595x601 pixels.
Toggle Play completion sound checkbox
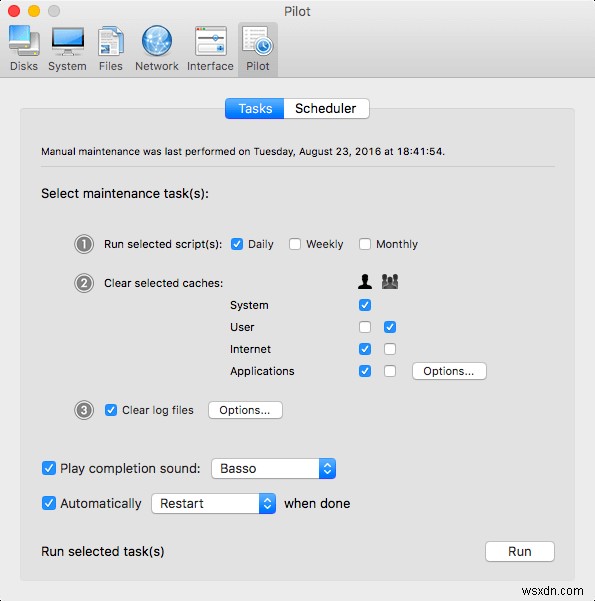[x=49, y=468]
